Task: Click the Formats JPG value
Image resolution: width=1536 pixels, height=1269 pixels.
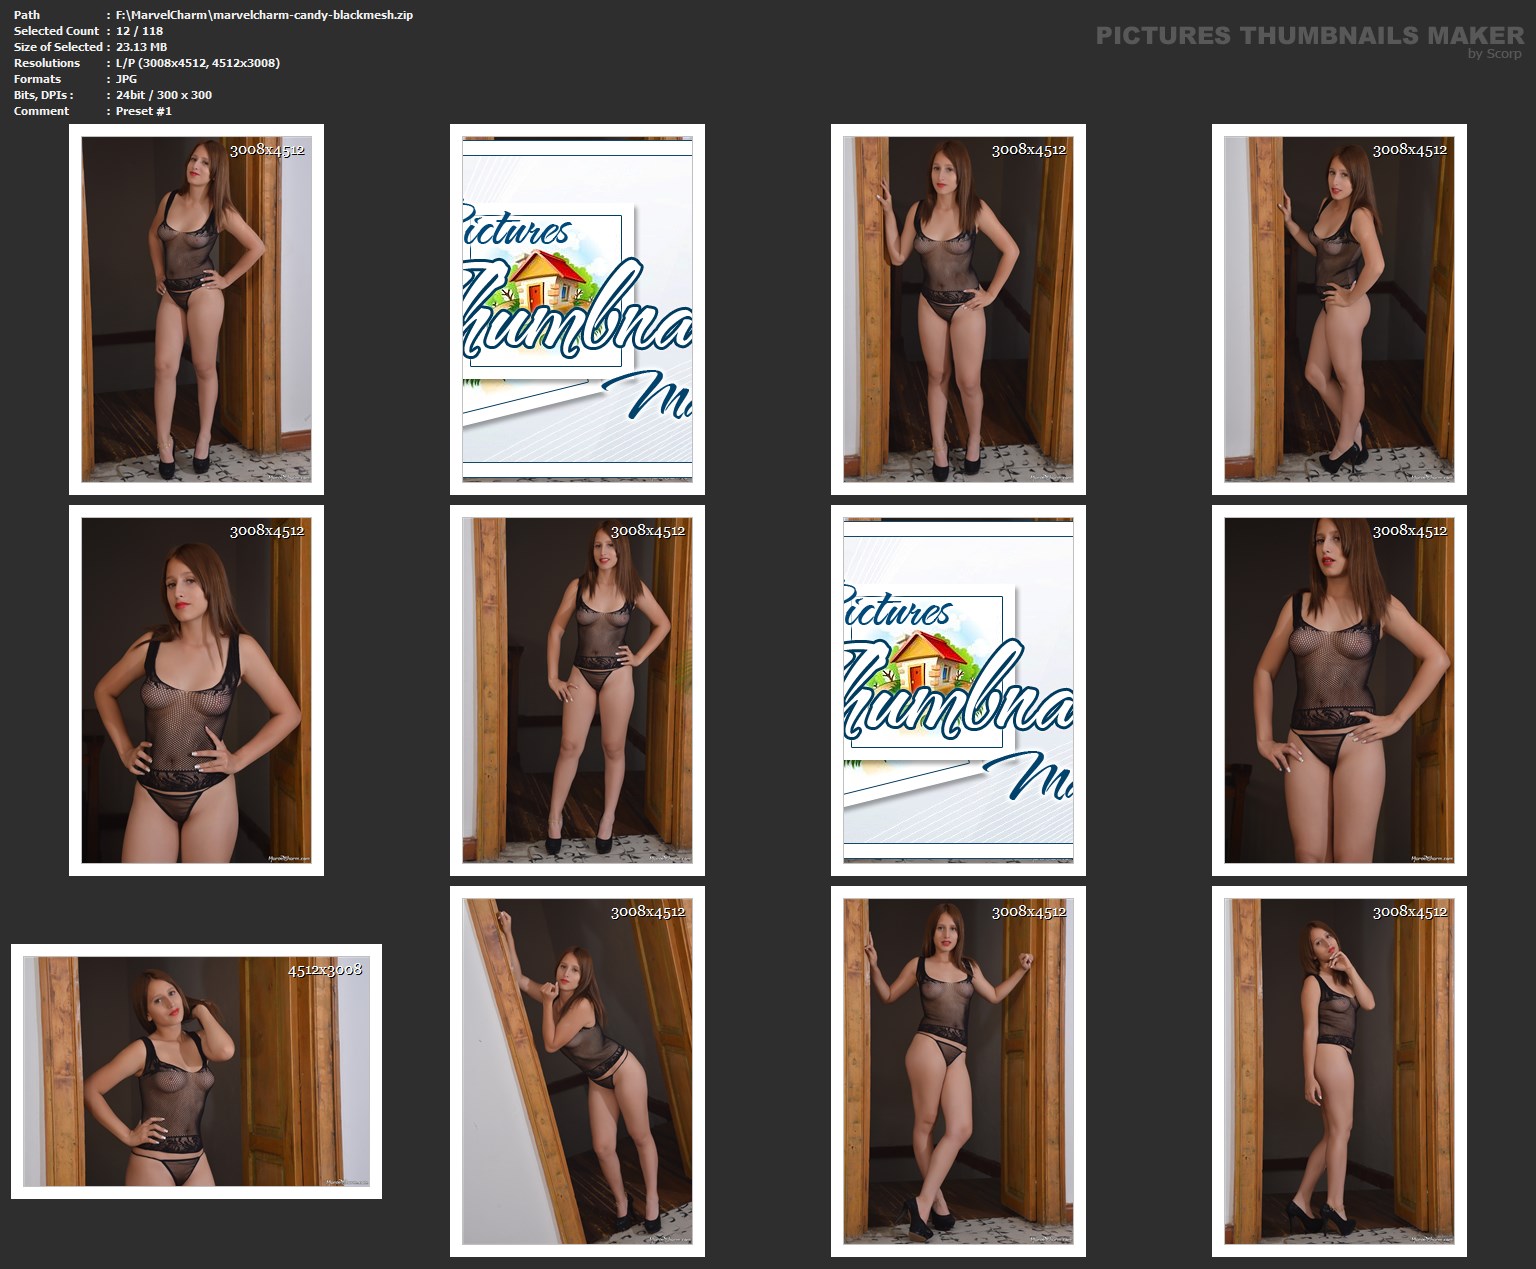Action: [x=126, y=79]
